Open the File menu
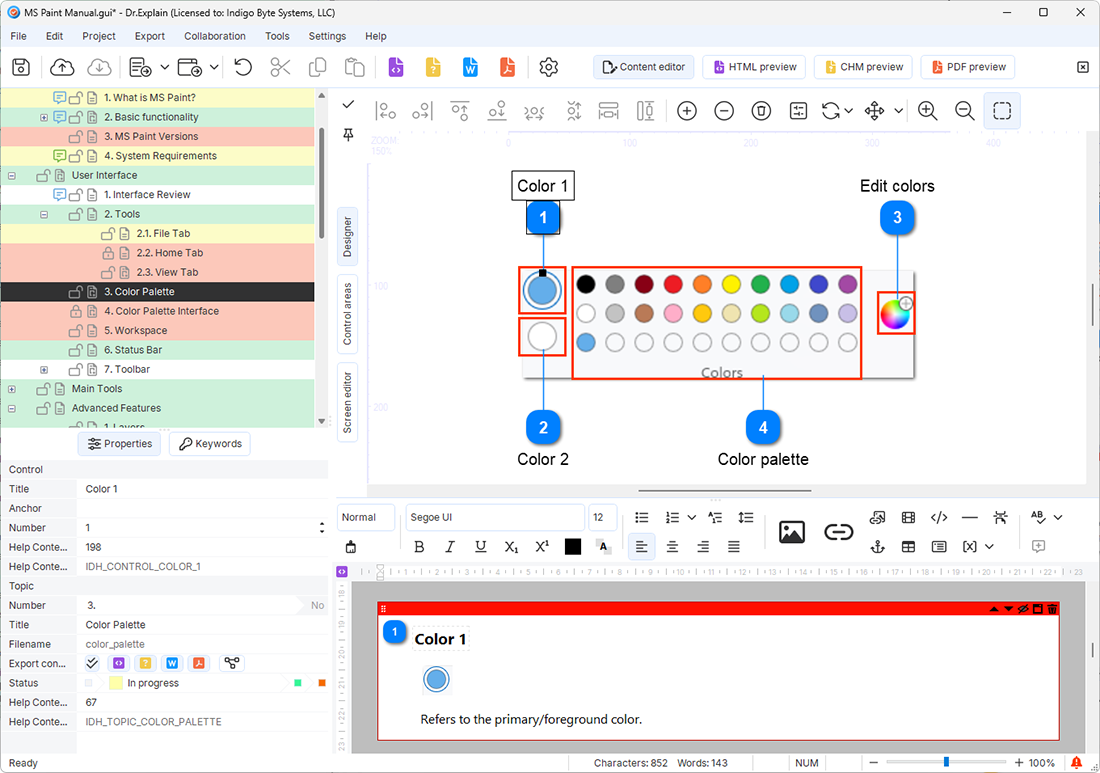The image size is (1100, 773). tap(18, 36)
